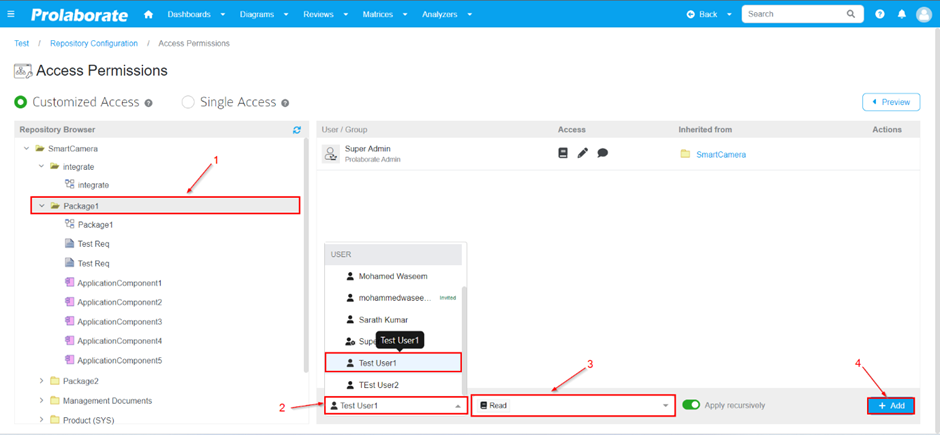
Task: Click the Preview button
Action: tap(891, 102)
